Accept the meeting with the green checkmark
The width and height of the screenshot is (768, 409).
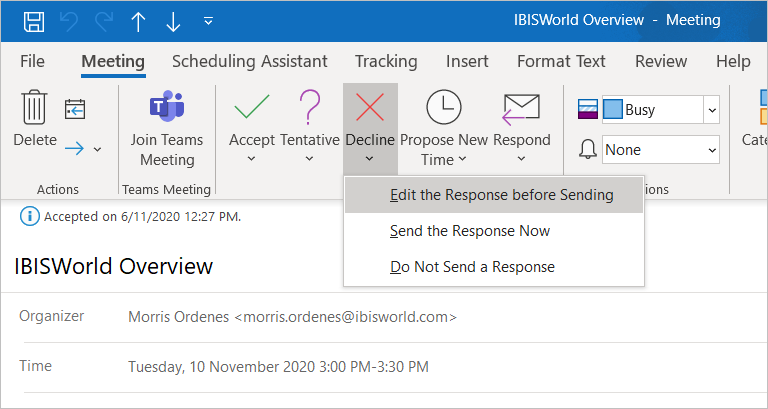pyautogui.click(x=251, y=108)
